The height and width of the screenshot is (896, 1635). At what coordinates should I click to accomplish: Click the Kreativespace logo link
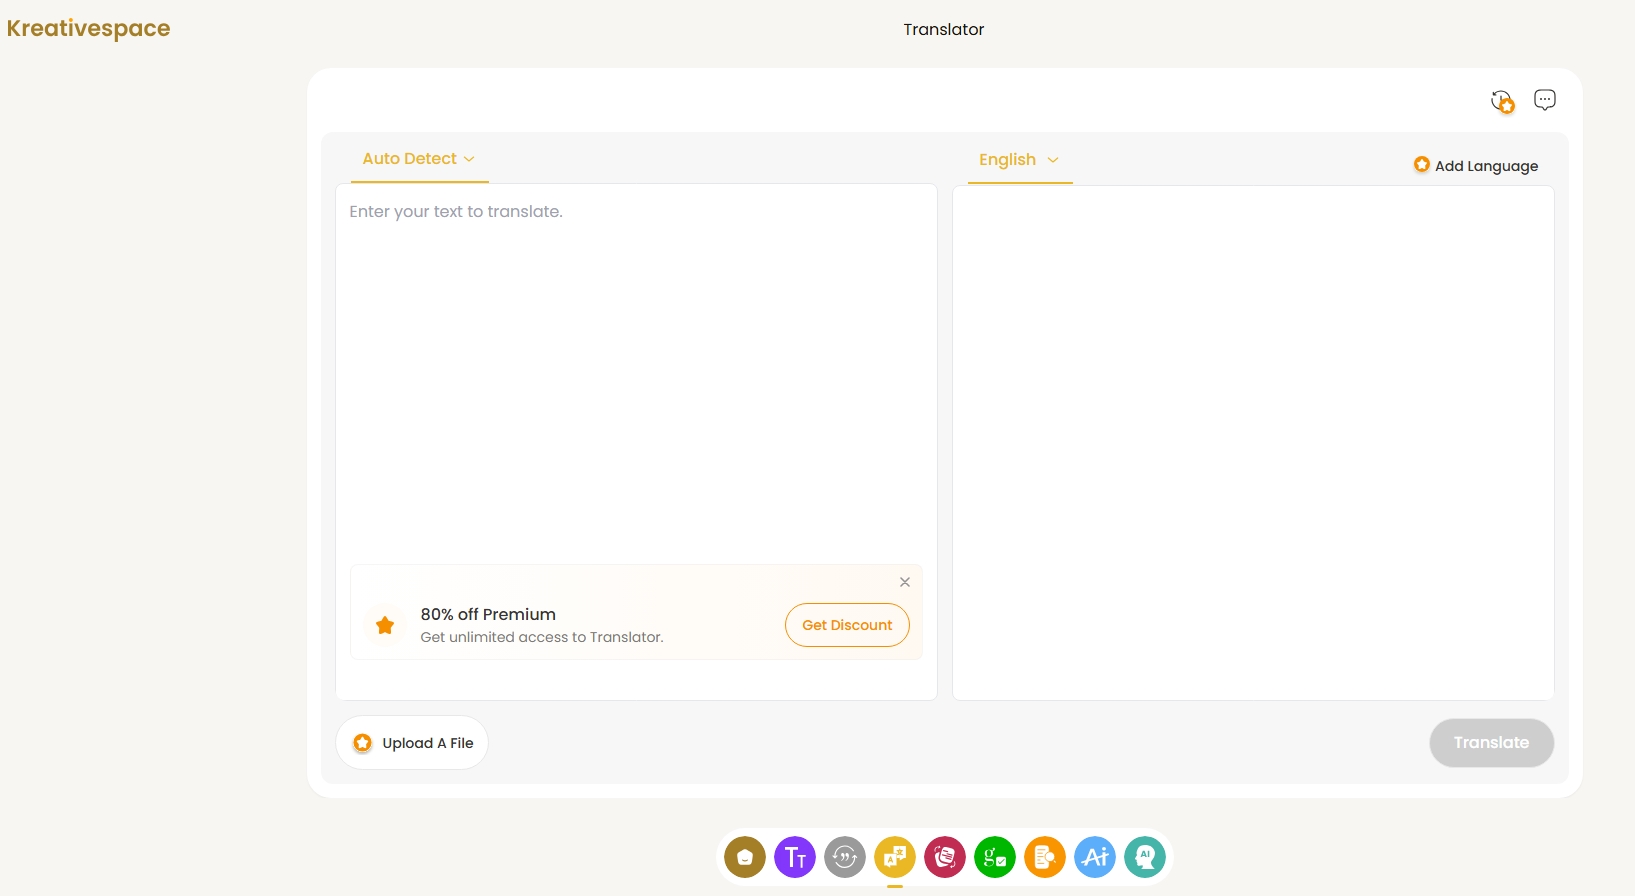88,28
